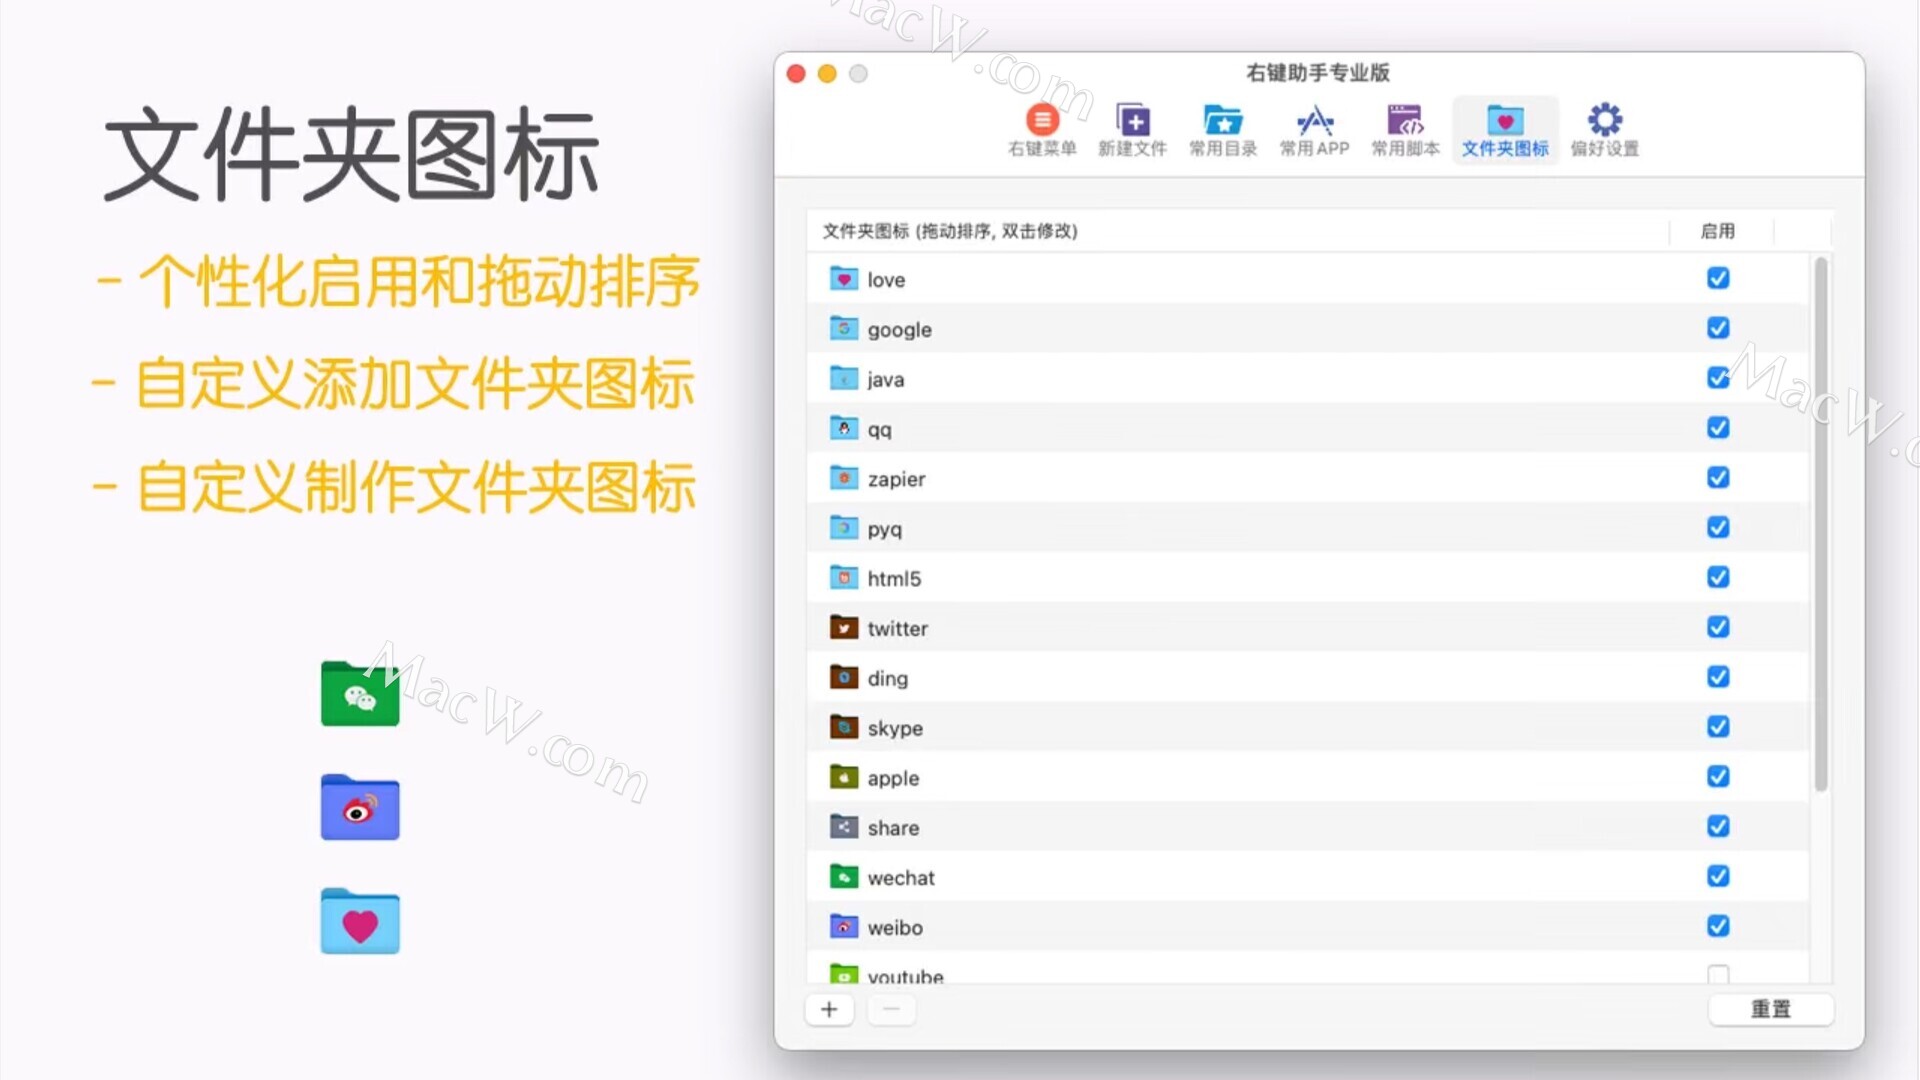1920x1080 pixels.
Task: Click the large blue Weibo folder image
Action: point(360,807)
